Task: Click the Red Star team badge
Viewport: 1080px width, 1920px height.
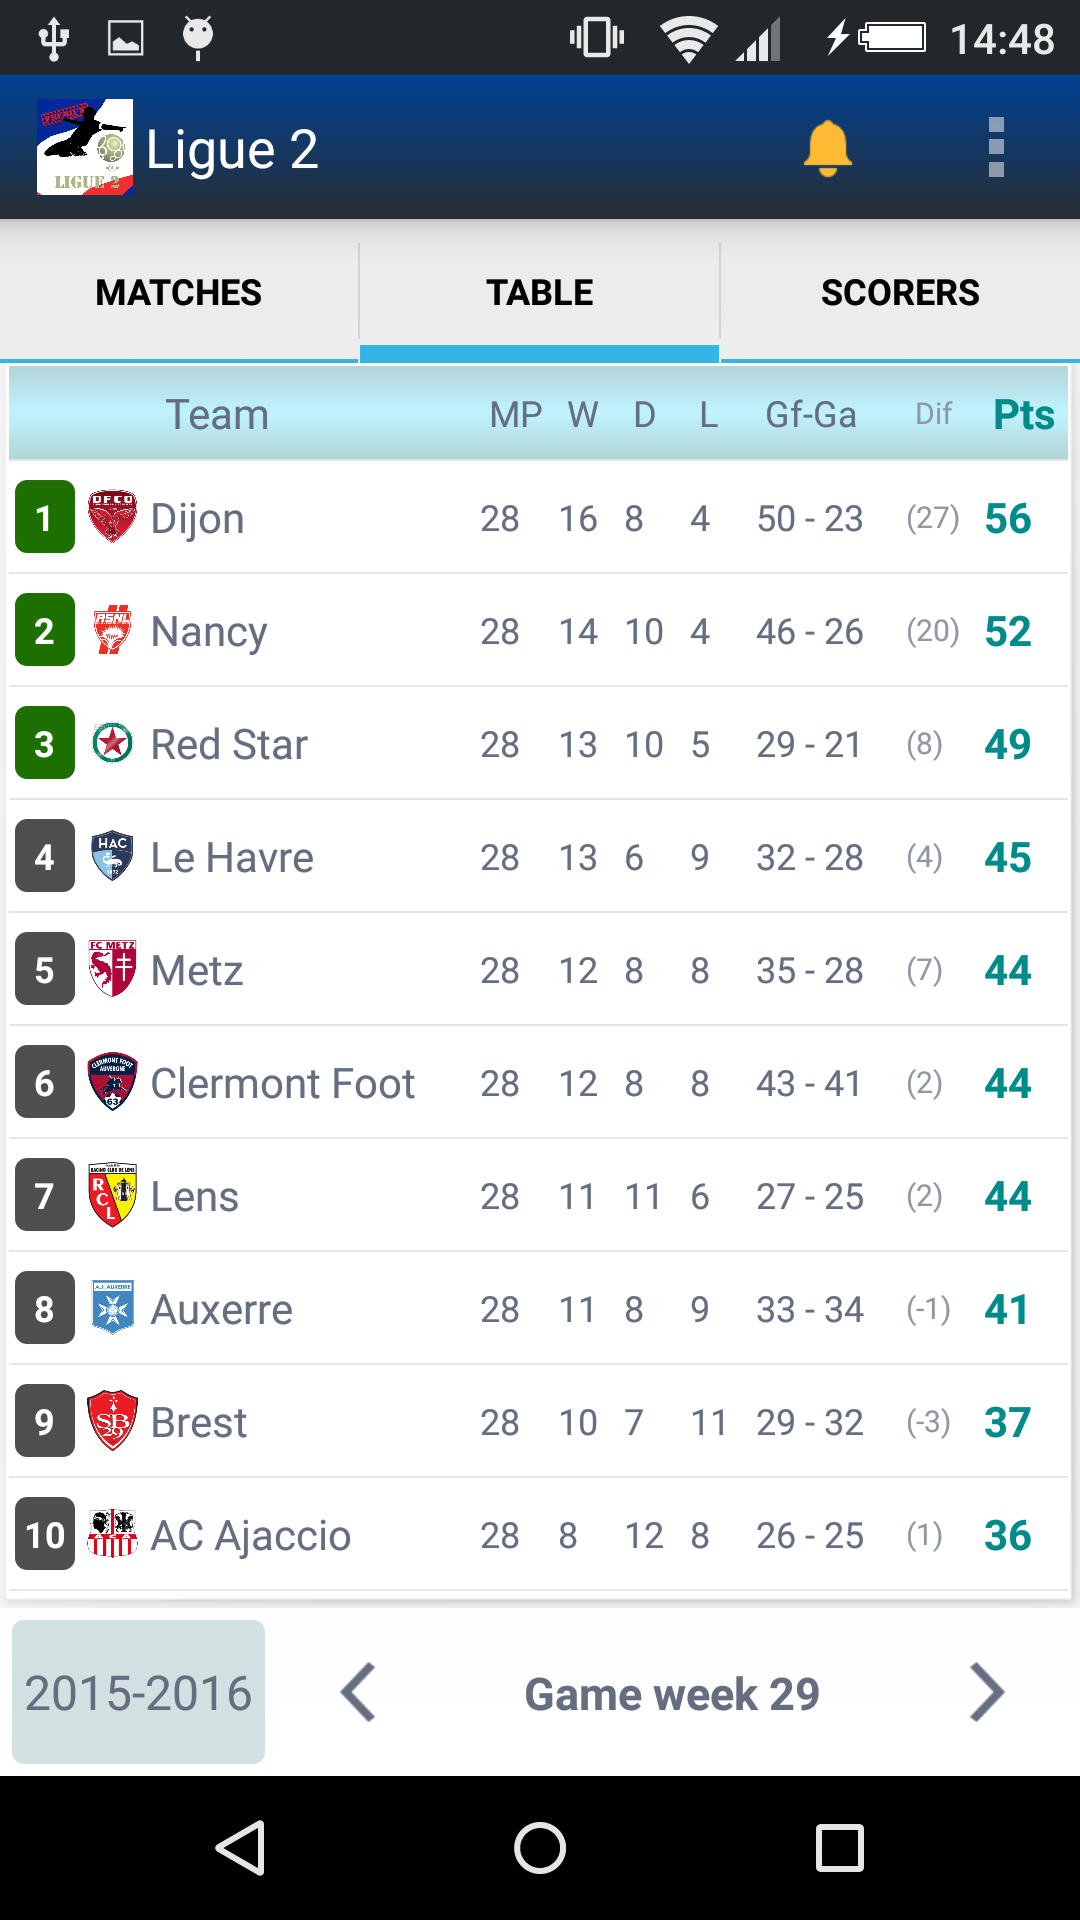Action: [x=113, y=743]
